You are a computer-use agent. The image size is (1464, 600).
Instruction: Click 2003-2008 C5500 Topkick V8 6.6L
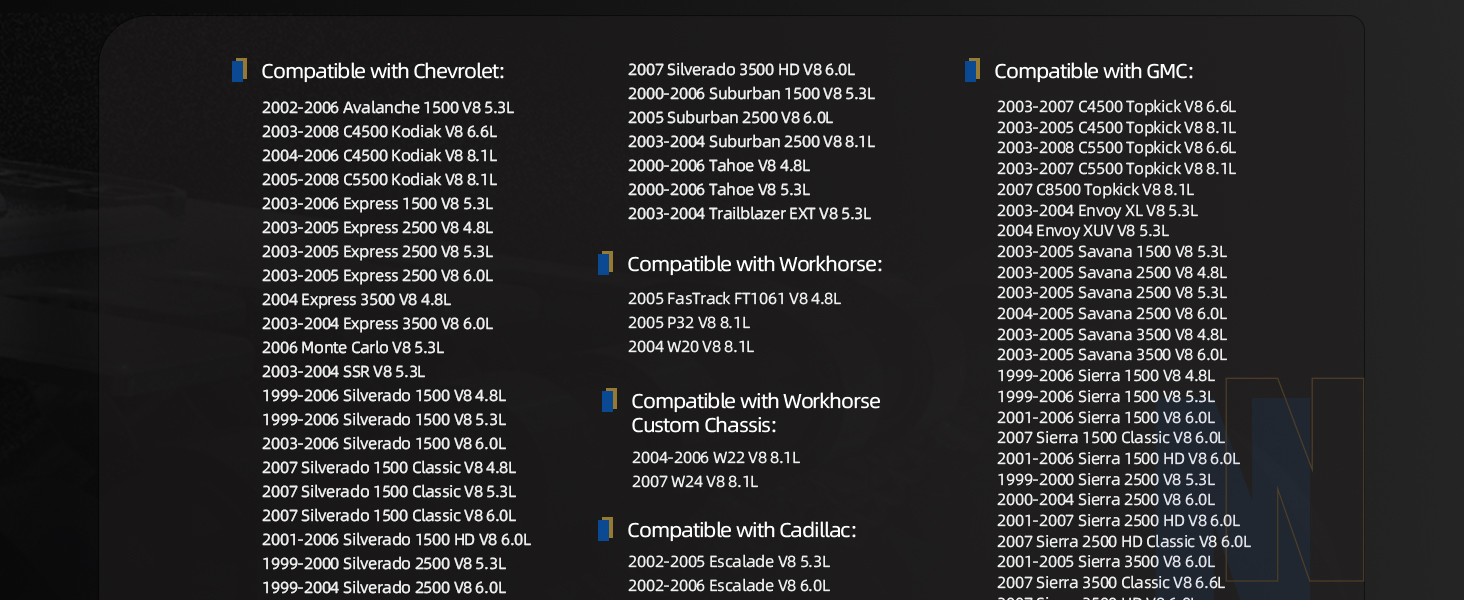tap(1117, 147)
